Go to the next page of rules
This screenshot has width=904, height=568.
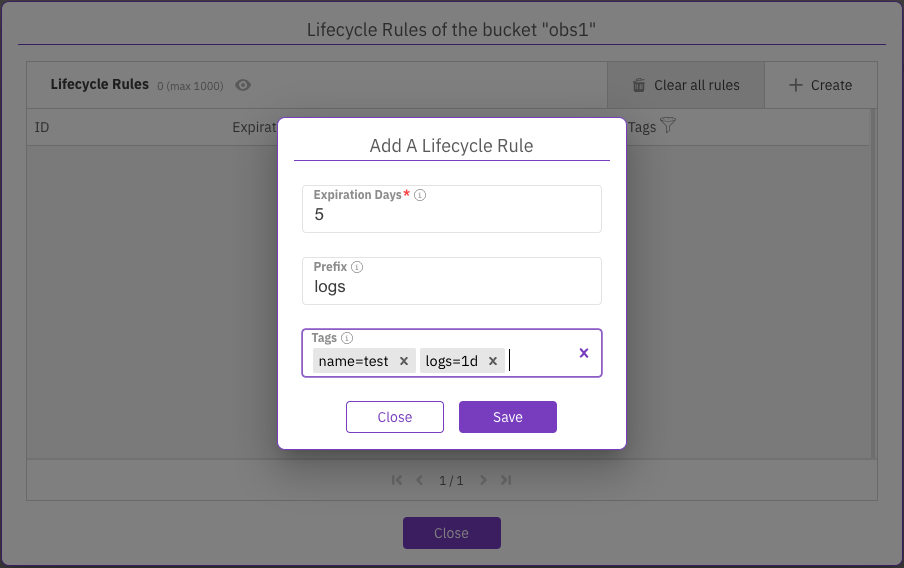(x=483, y=480)
